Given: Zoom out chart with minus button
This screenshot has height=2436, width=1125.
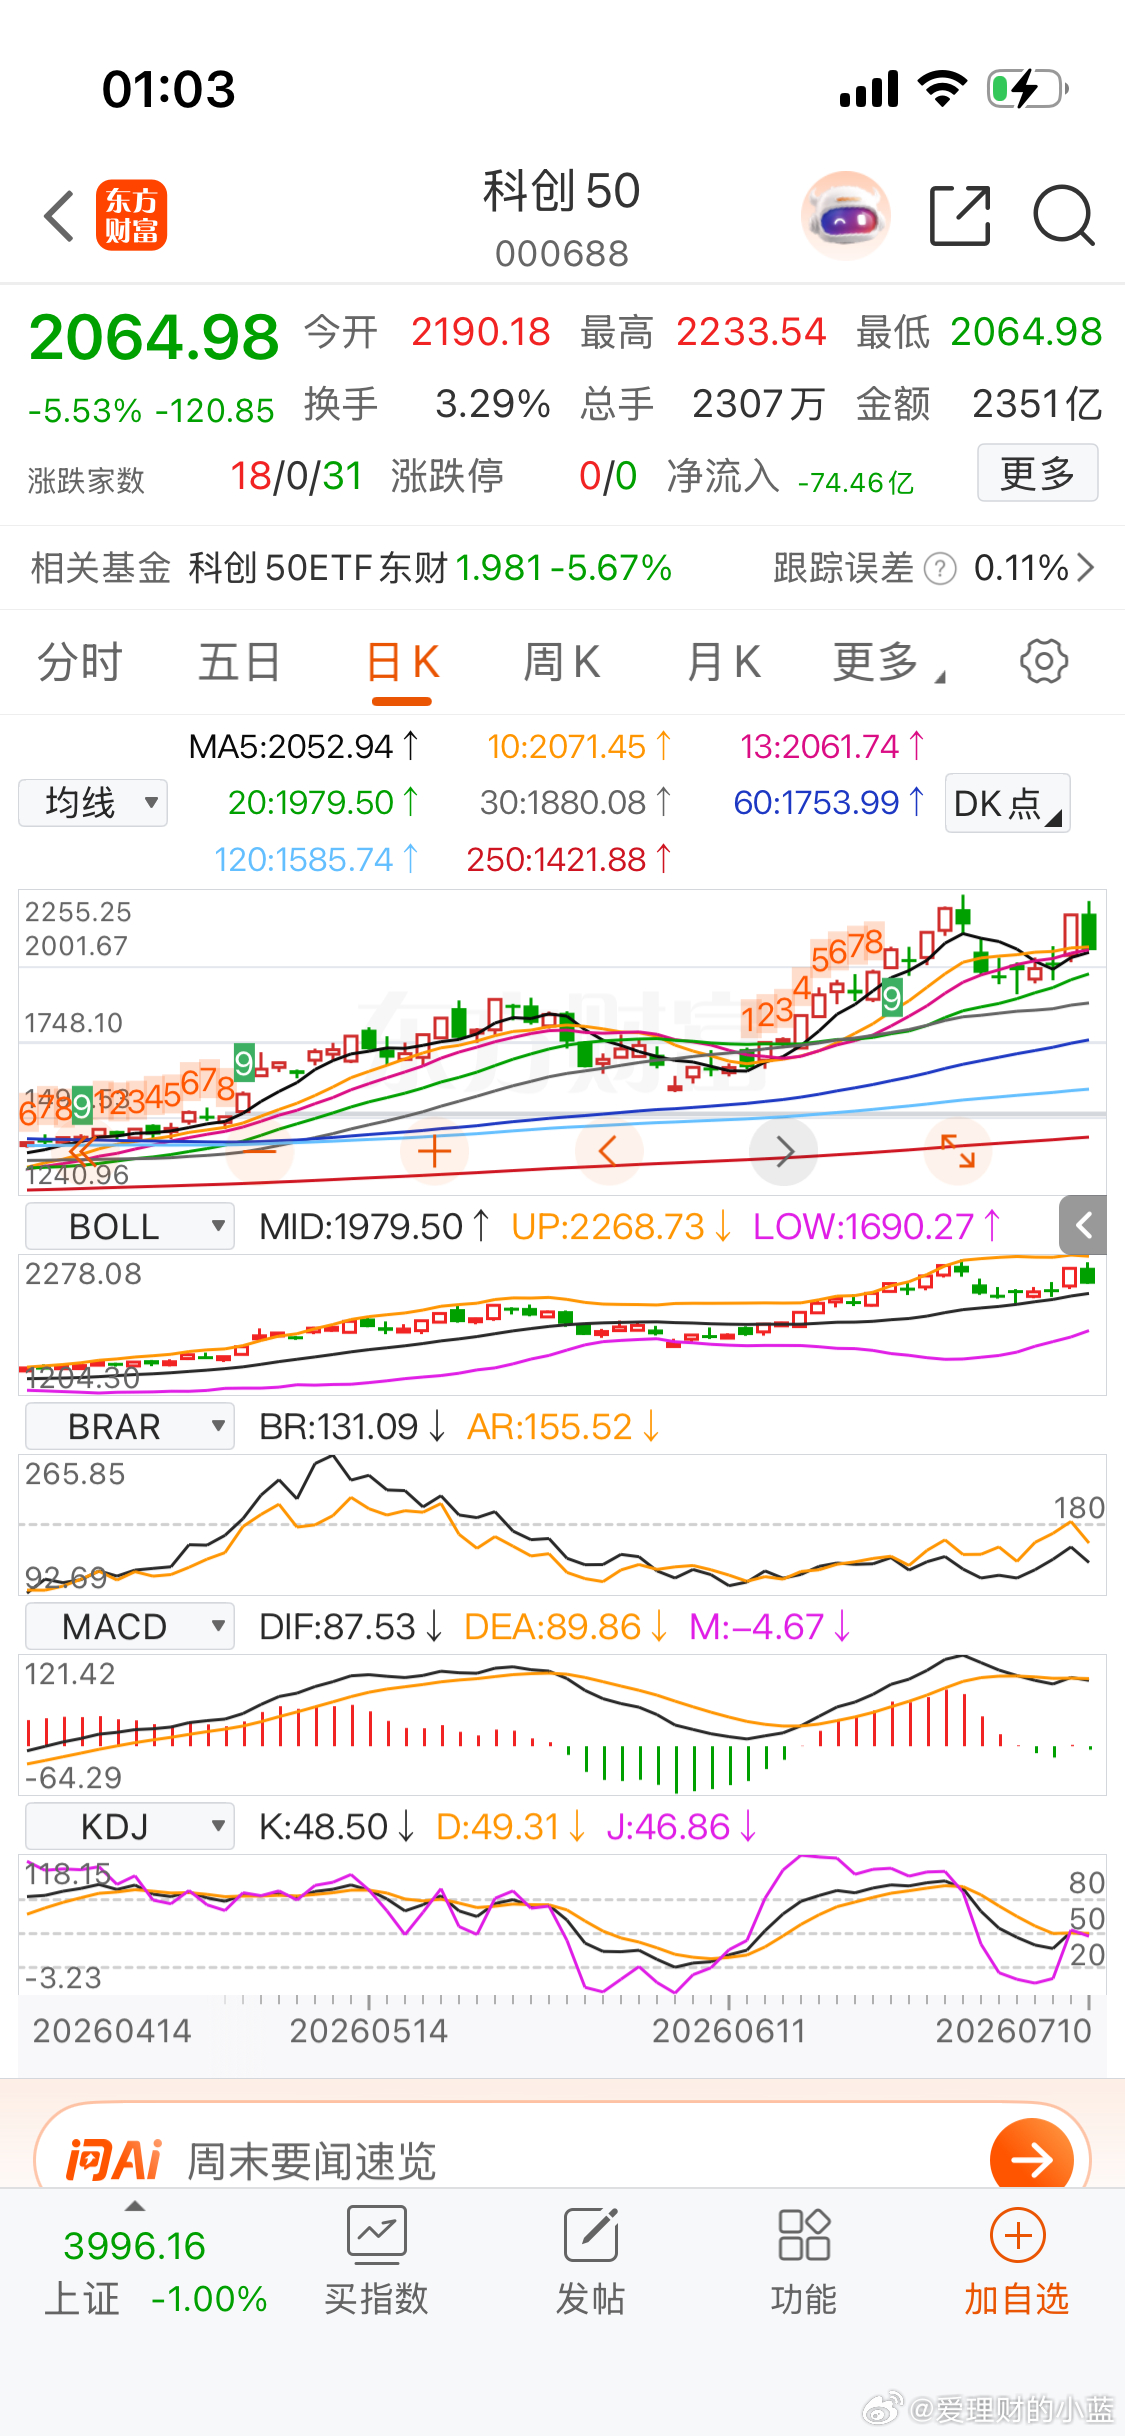Looking at the screenshot, I should click(260, 1152).
